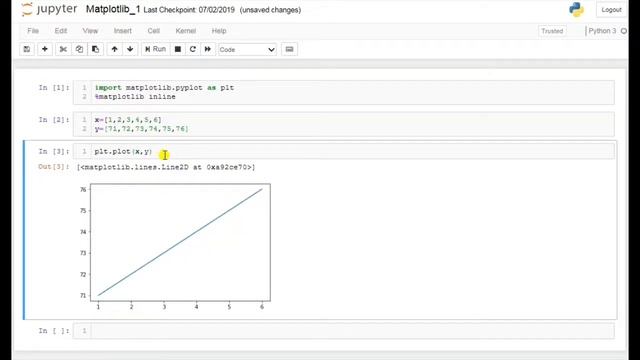
Task: Move selected cell down arrow
Action: coord(130,49)
